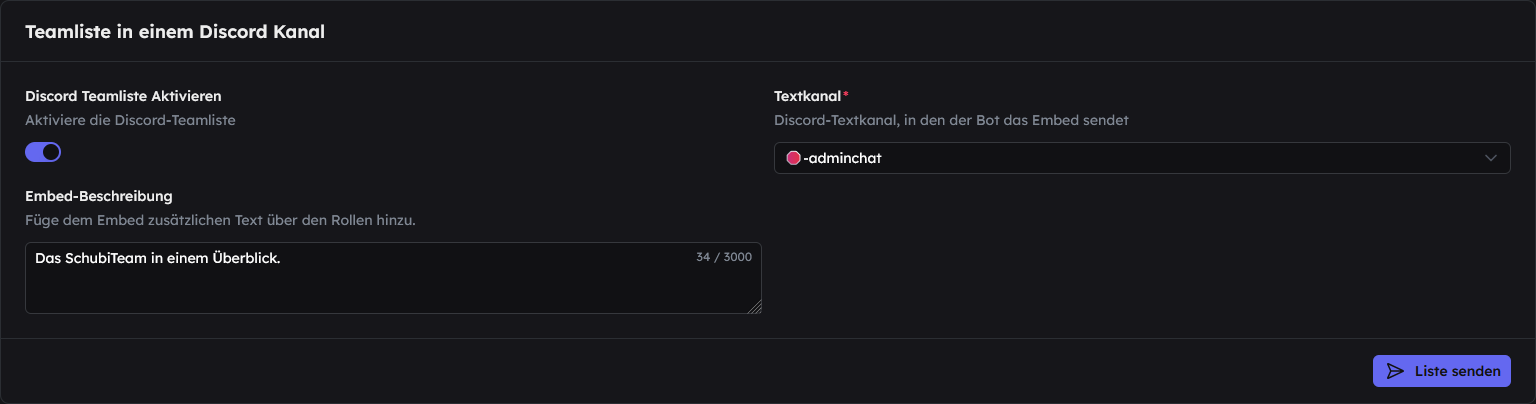1536x404 pixels.
Task: Click the 'Textkanal' field label
Action: point(808,96)
